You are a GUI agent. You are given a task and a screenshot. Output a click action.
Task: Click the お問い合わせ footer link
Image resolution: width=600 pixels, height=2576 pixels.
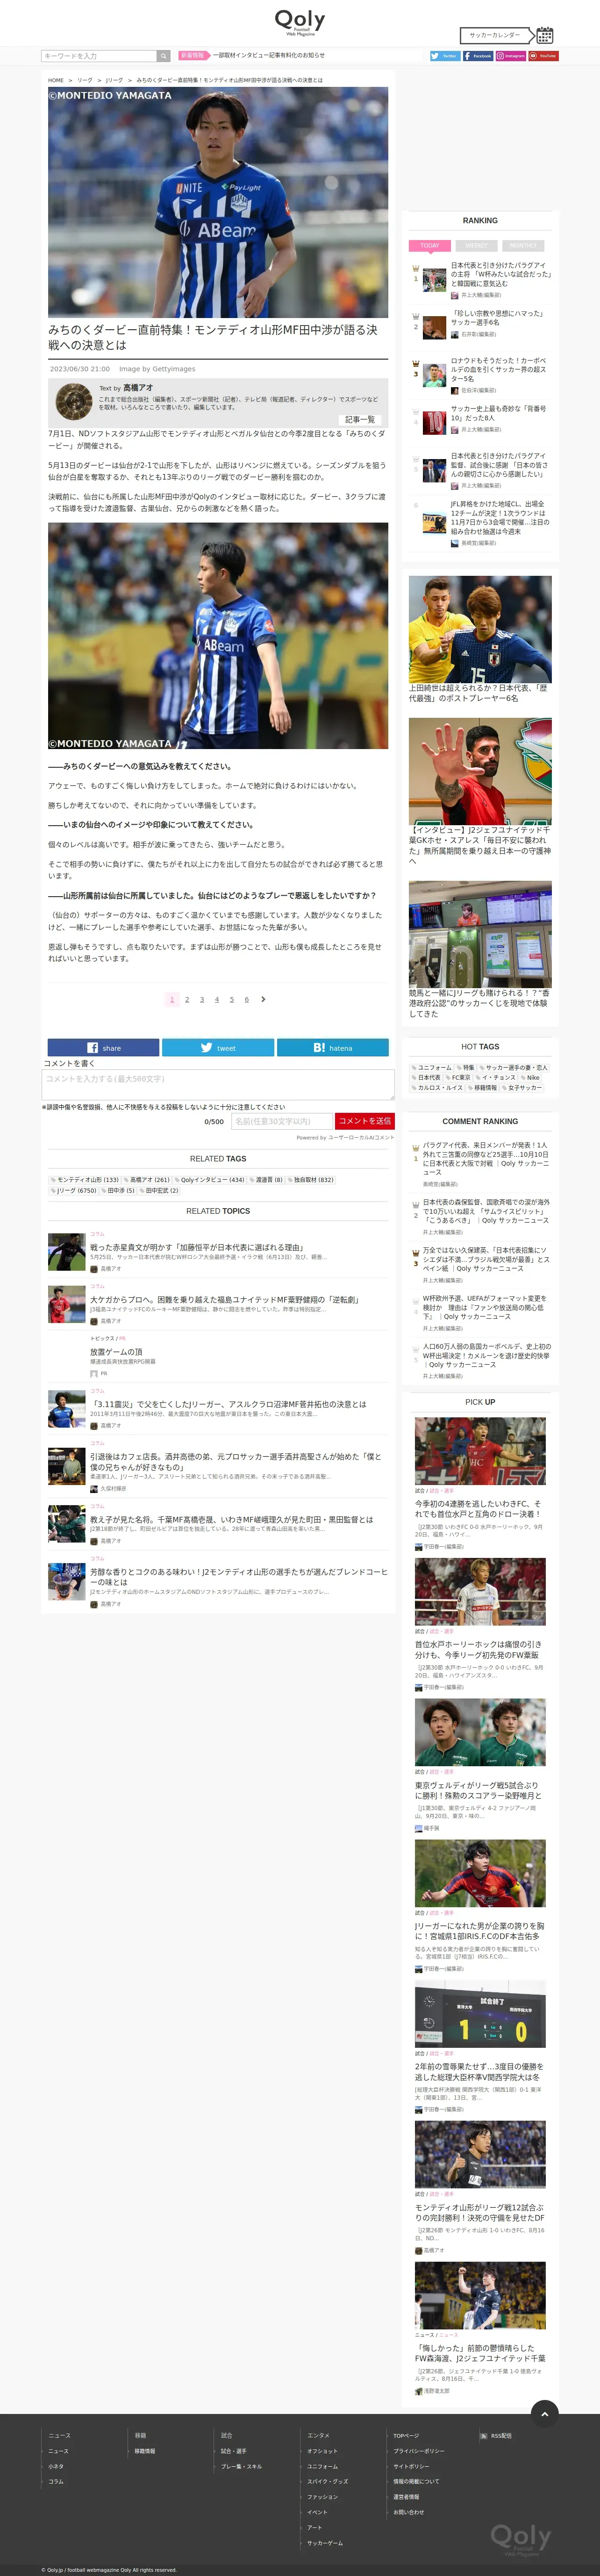408,2512
